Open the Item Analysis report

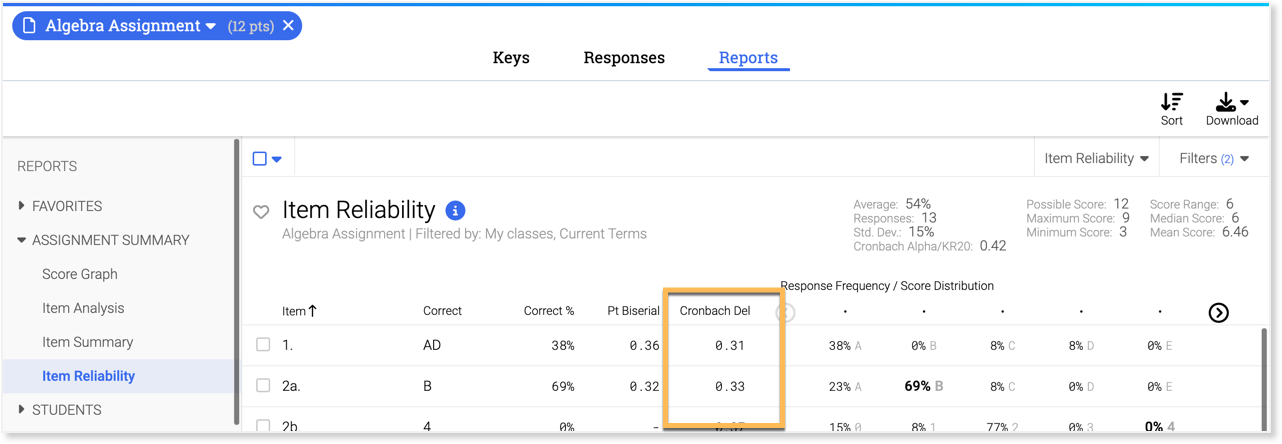tap(83, 308)
